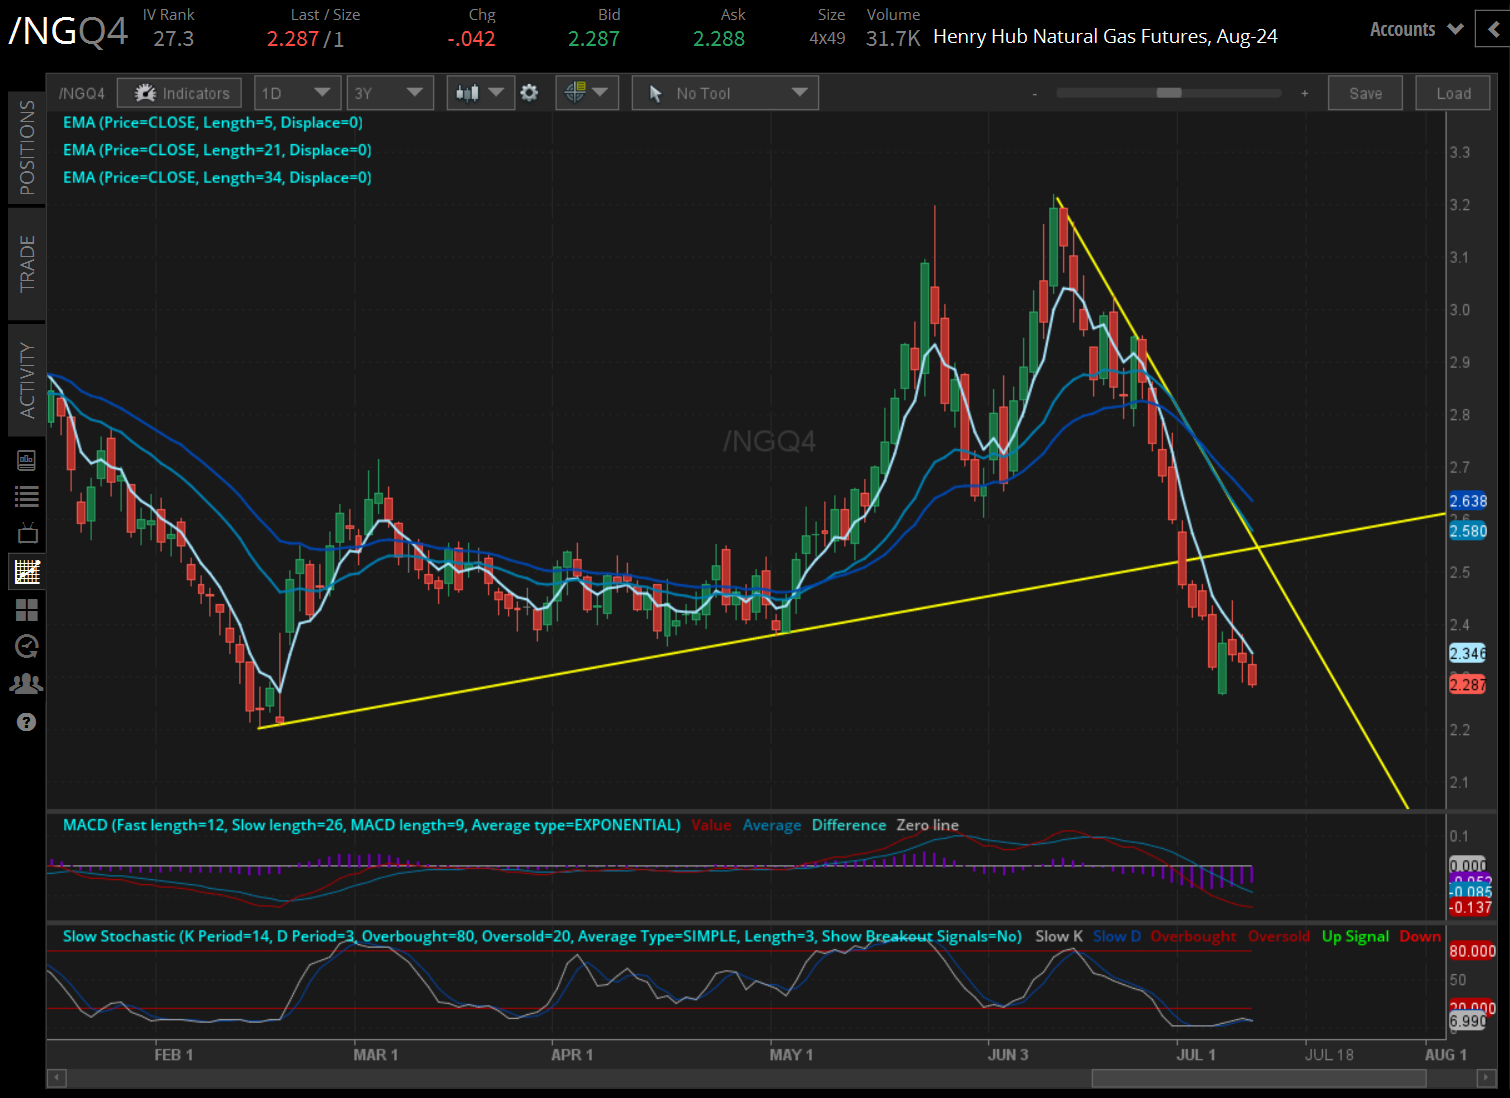Click the 2.580 price axis label

coord(1468,531)
